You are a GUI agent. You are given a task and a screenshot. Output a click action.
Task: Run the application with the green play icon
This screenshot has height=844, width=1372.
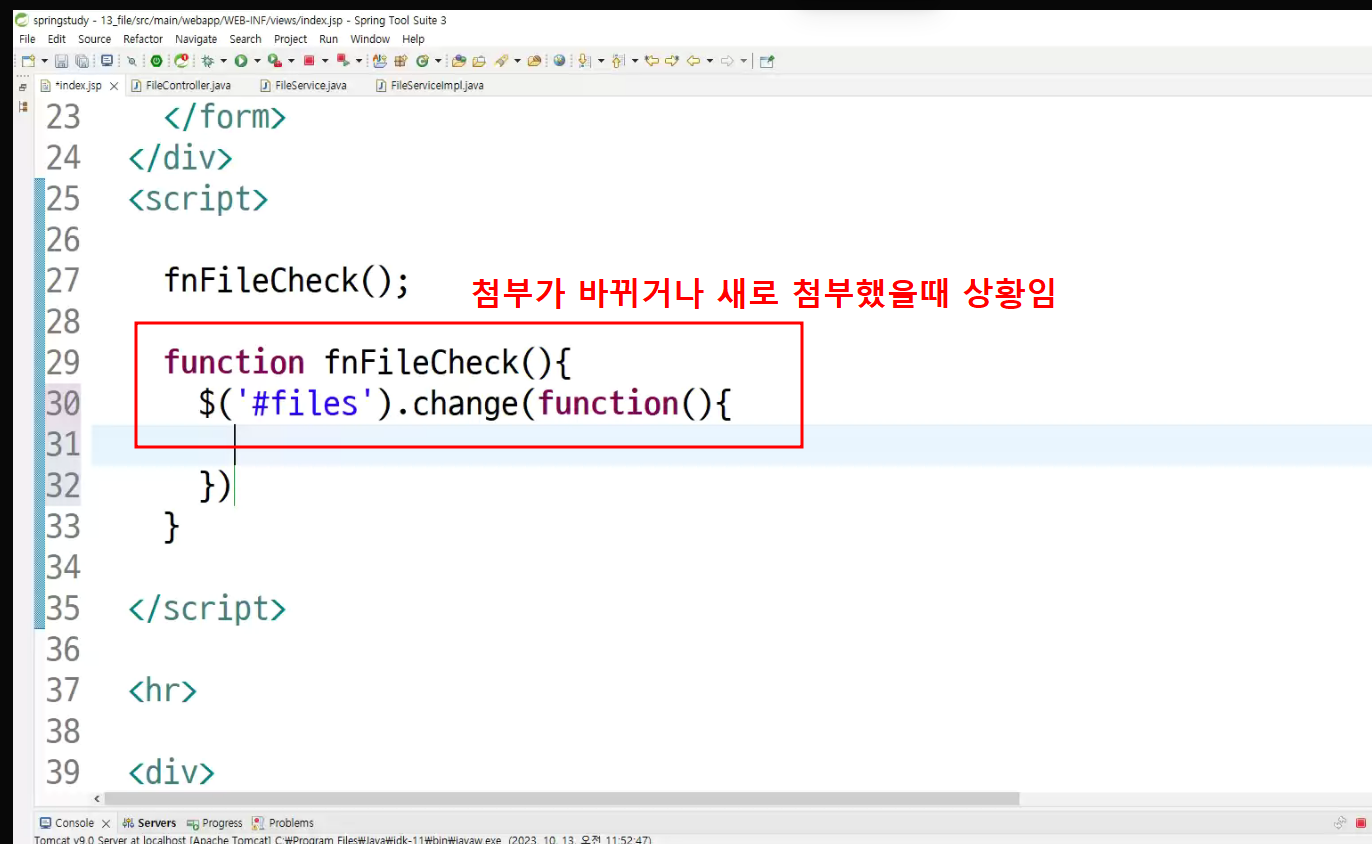point(241,61)
